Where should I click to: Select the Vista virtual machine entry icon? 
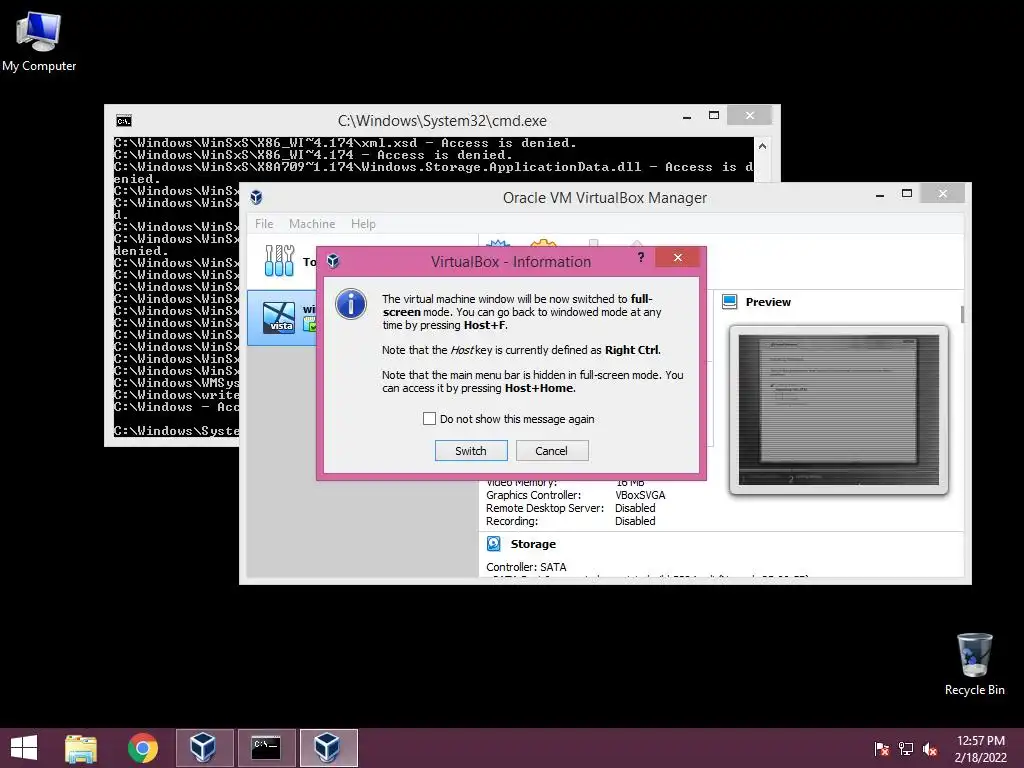point(279,318)
